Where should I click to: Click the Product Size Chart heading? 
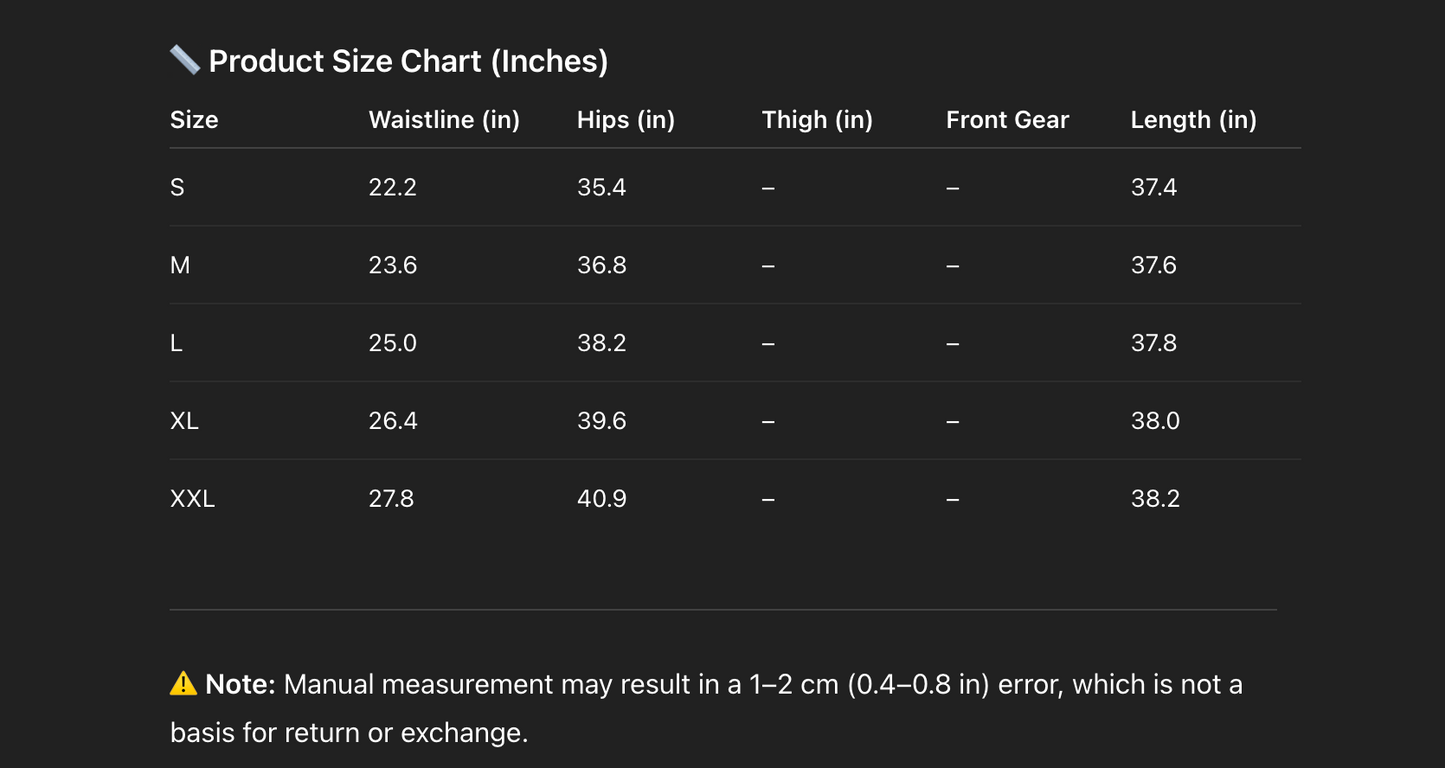(x=408, y=61)
